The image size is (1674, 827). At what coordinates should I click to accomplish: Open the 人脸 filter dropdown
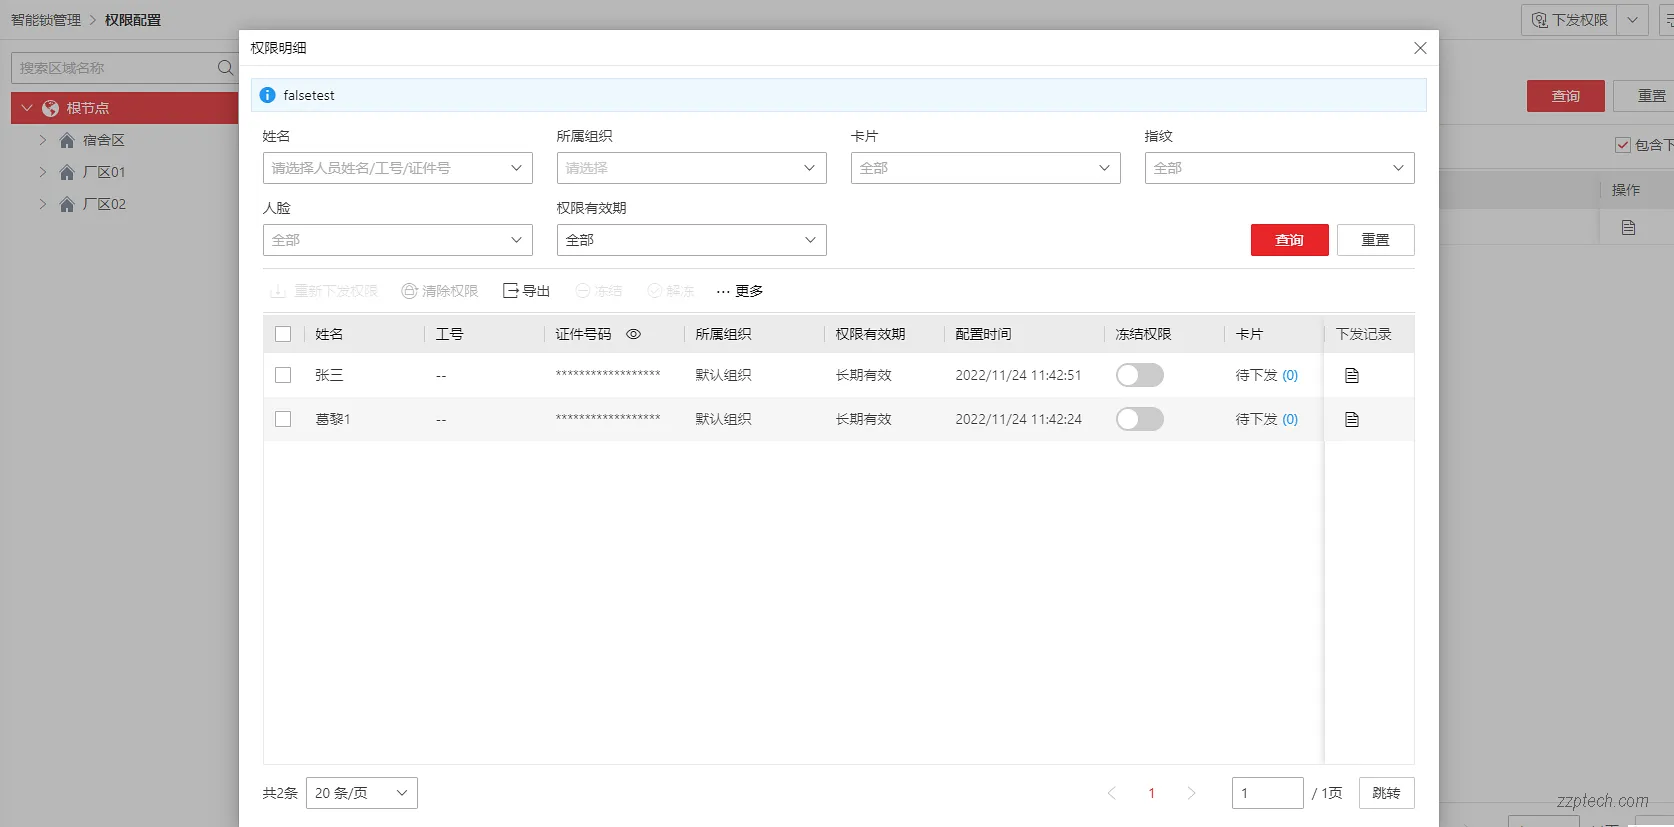pyautogui.click(x=397, y=240)
